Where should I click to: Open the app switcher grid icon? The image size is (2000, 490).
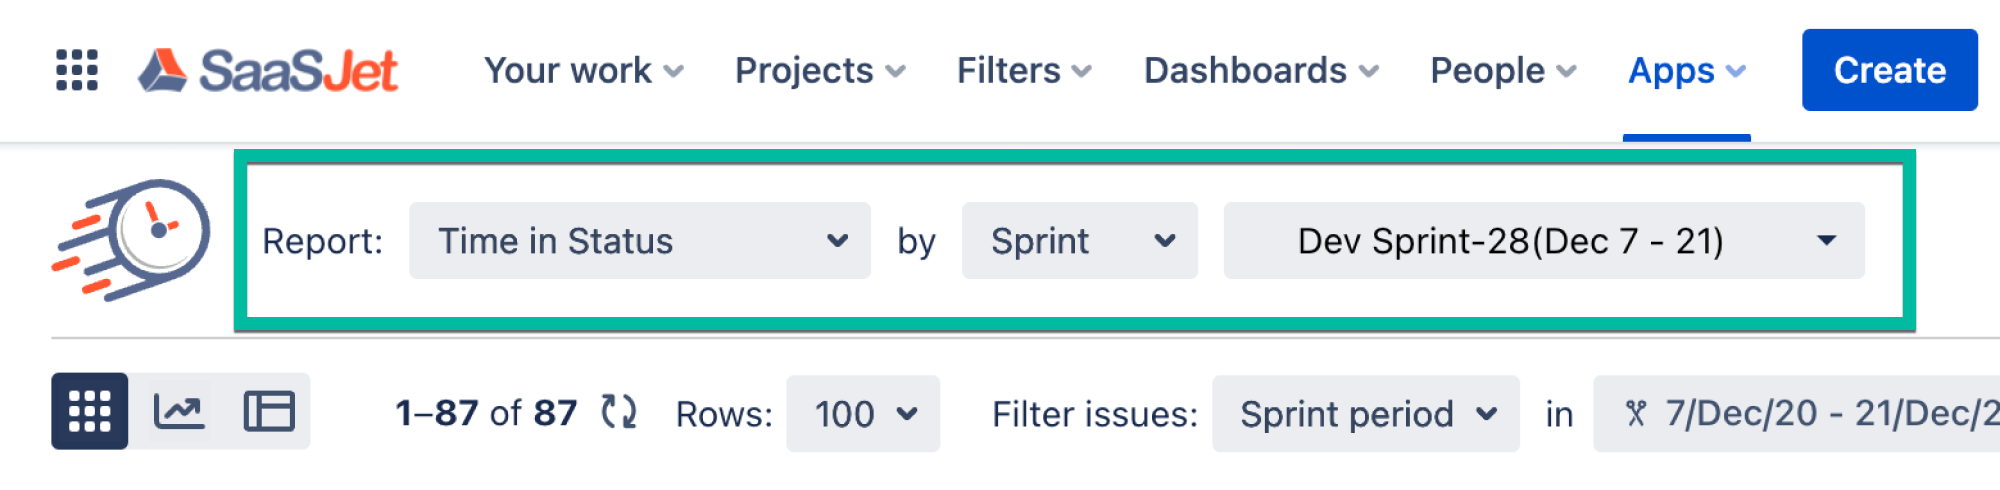click(x=77, y=70)
